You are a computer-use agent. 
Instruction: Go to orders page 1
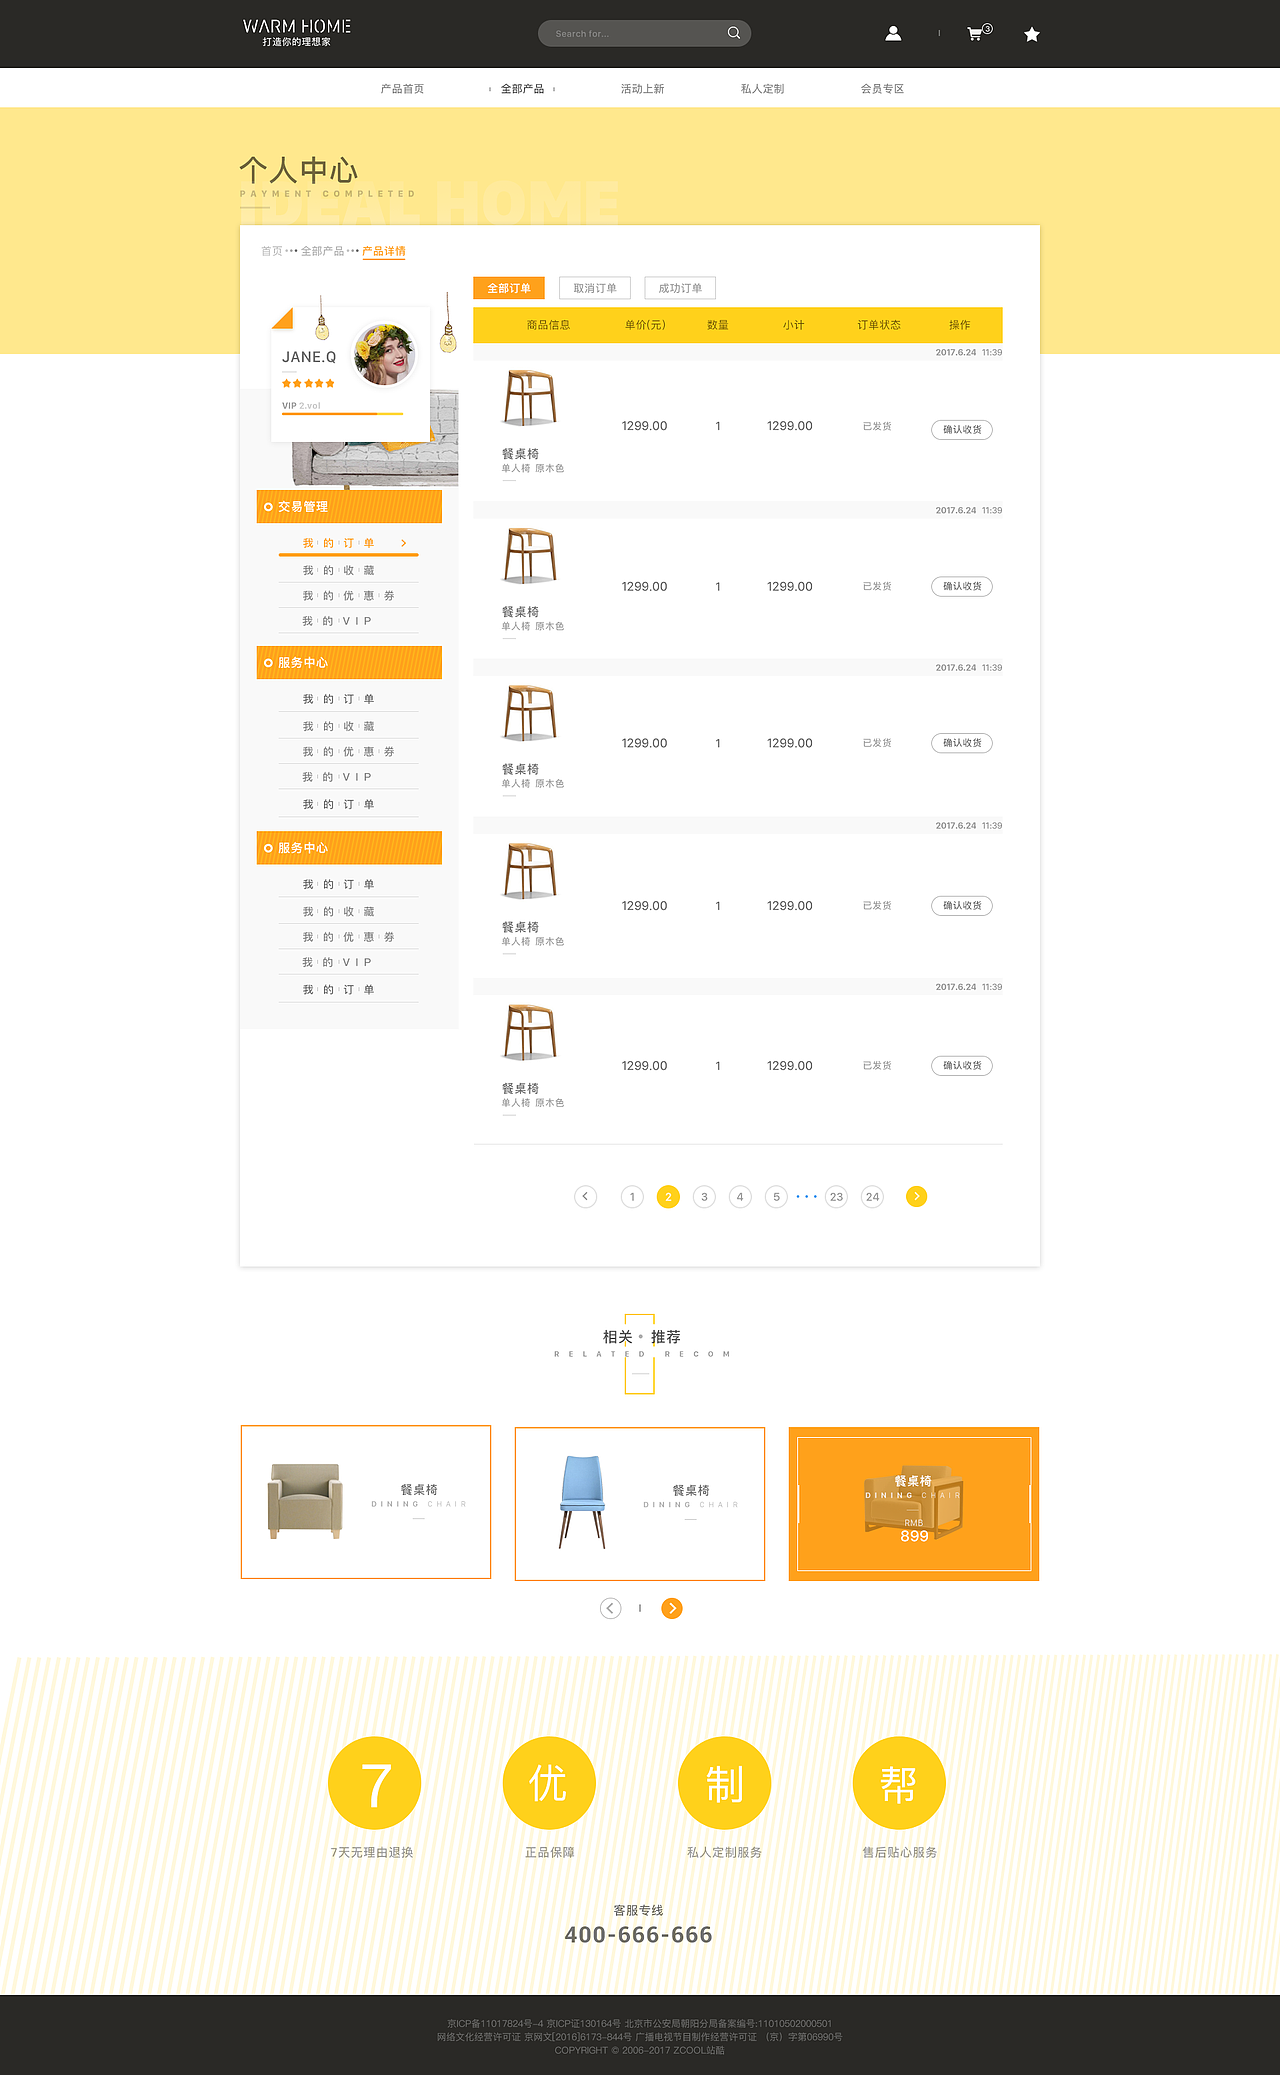point(632,1197)
